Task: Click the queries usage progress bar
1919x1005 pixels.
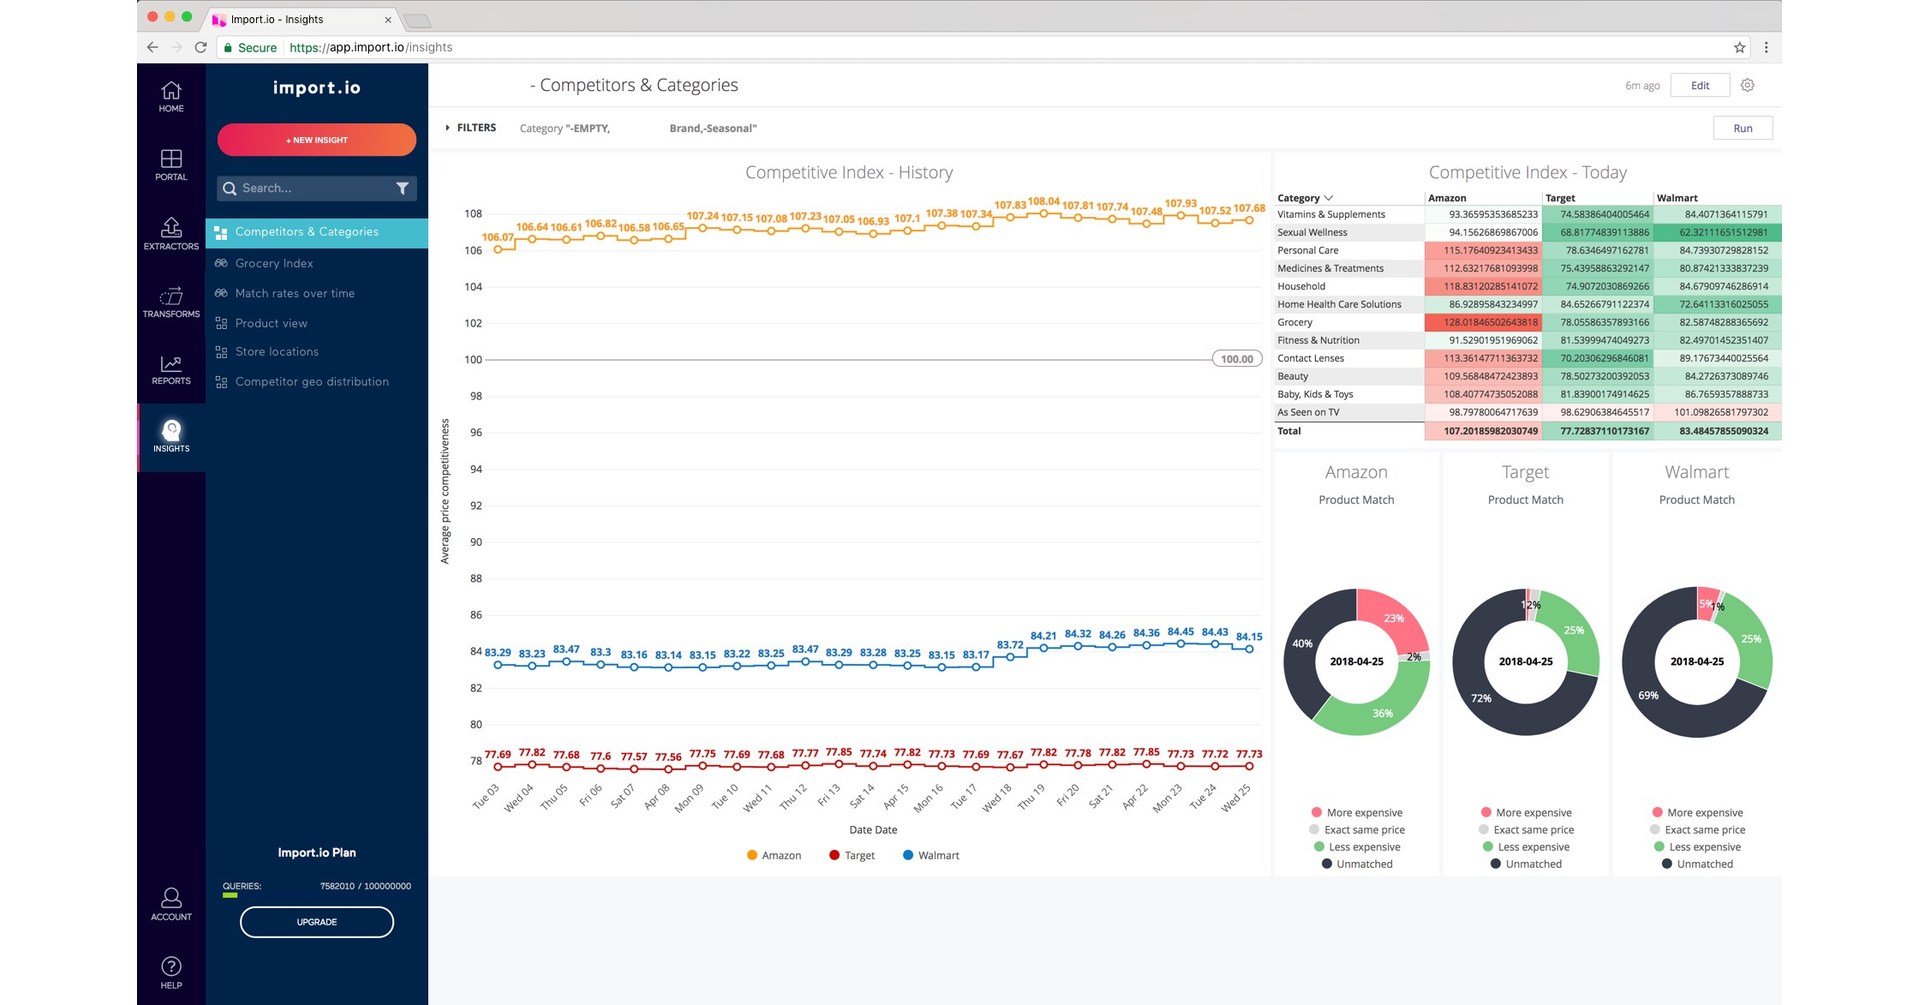Action: (x=232, y=897)
